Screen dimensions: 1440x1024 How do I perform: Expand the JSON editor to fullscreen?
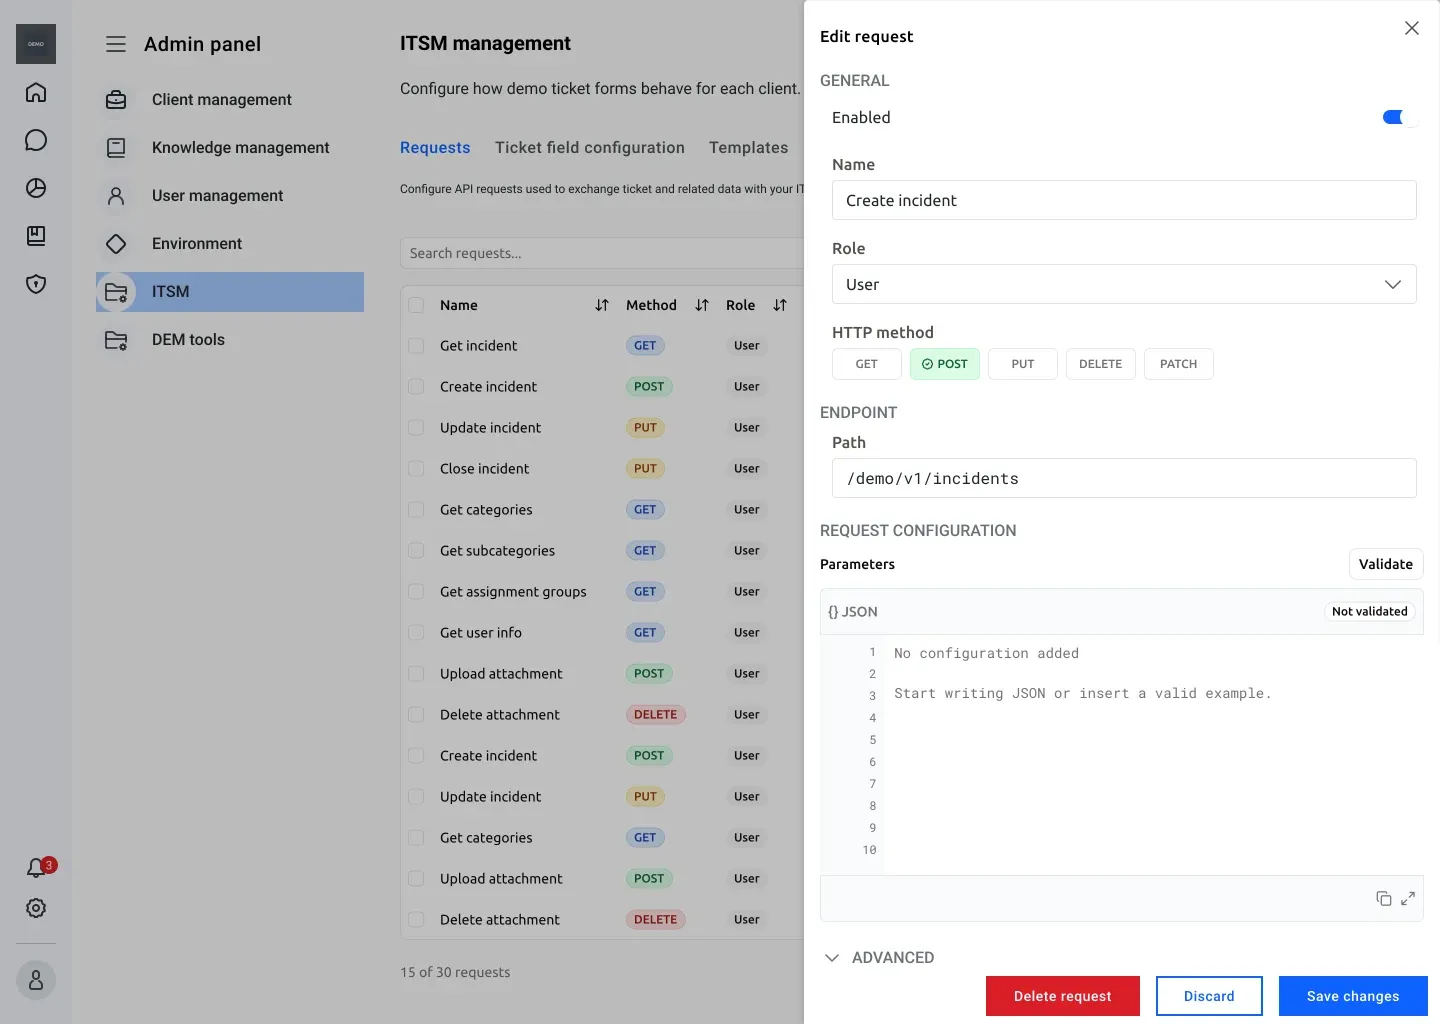[x=1408, y=898]
